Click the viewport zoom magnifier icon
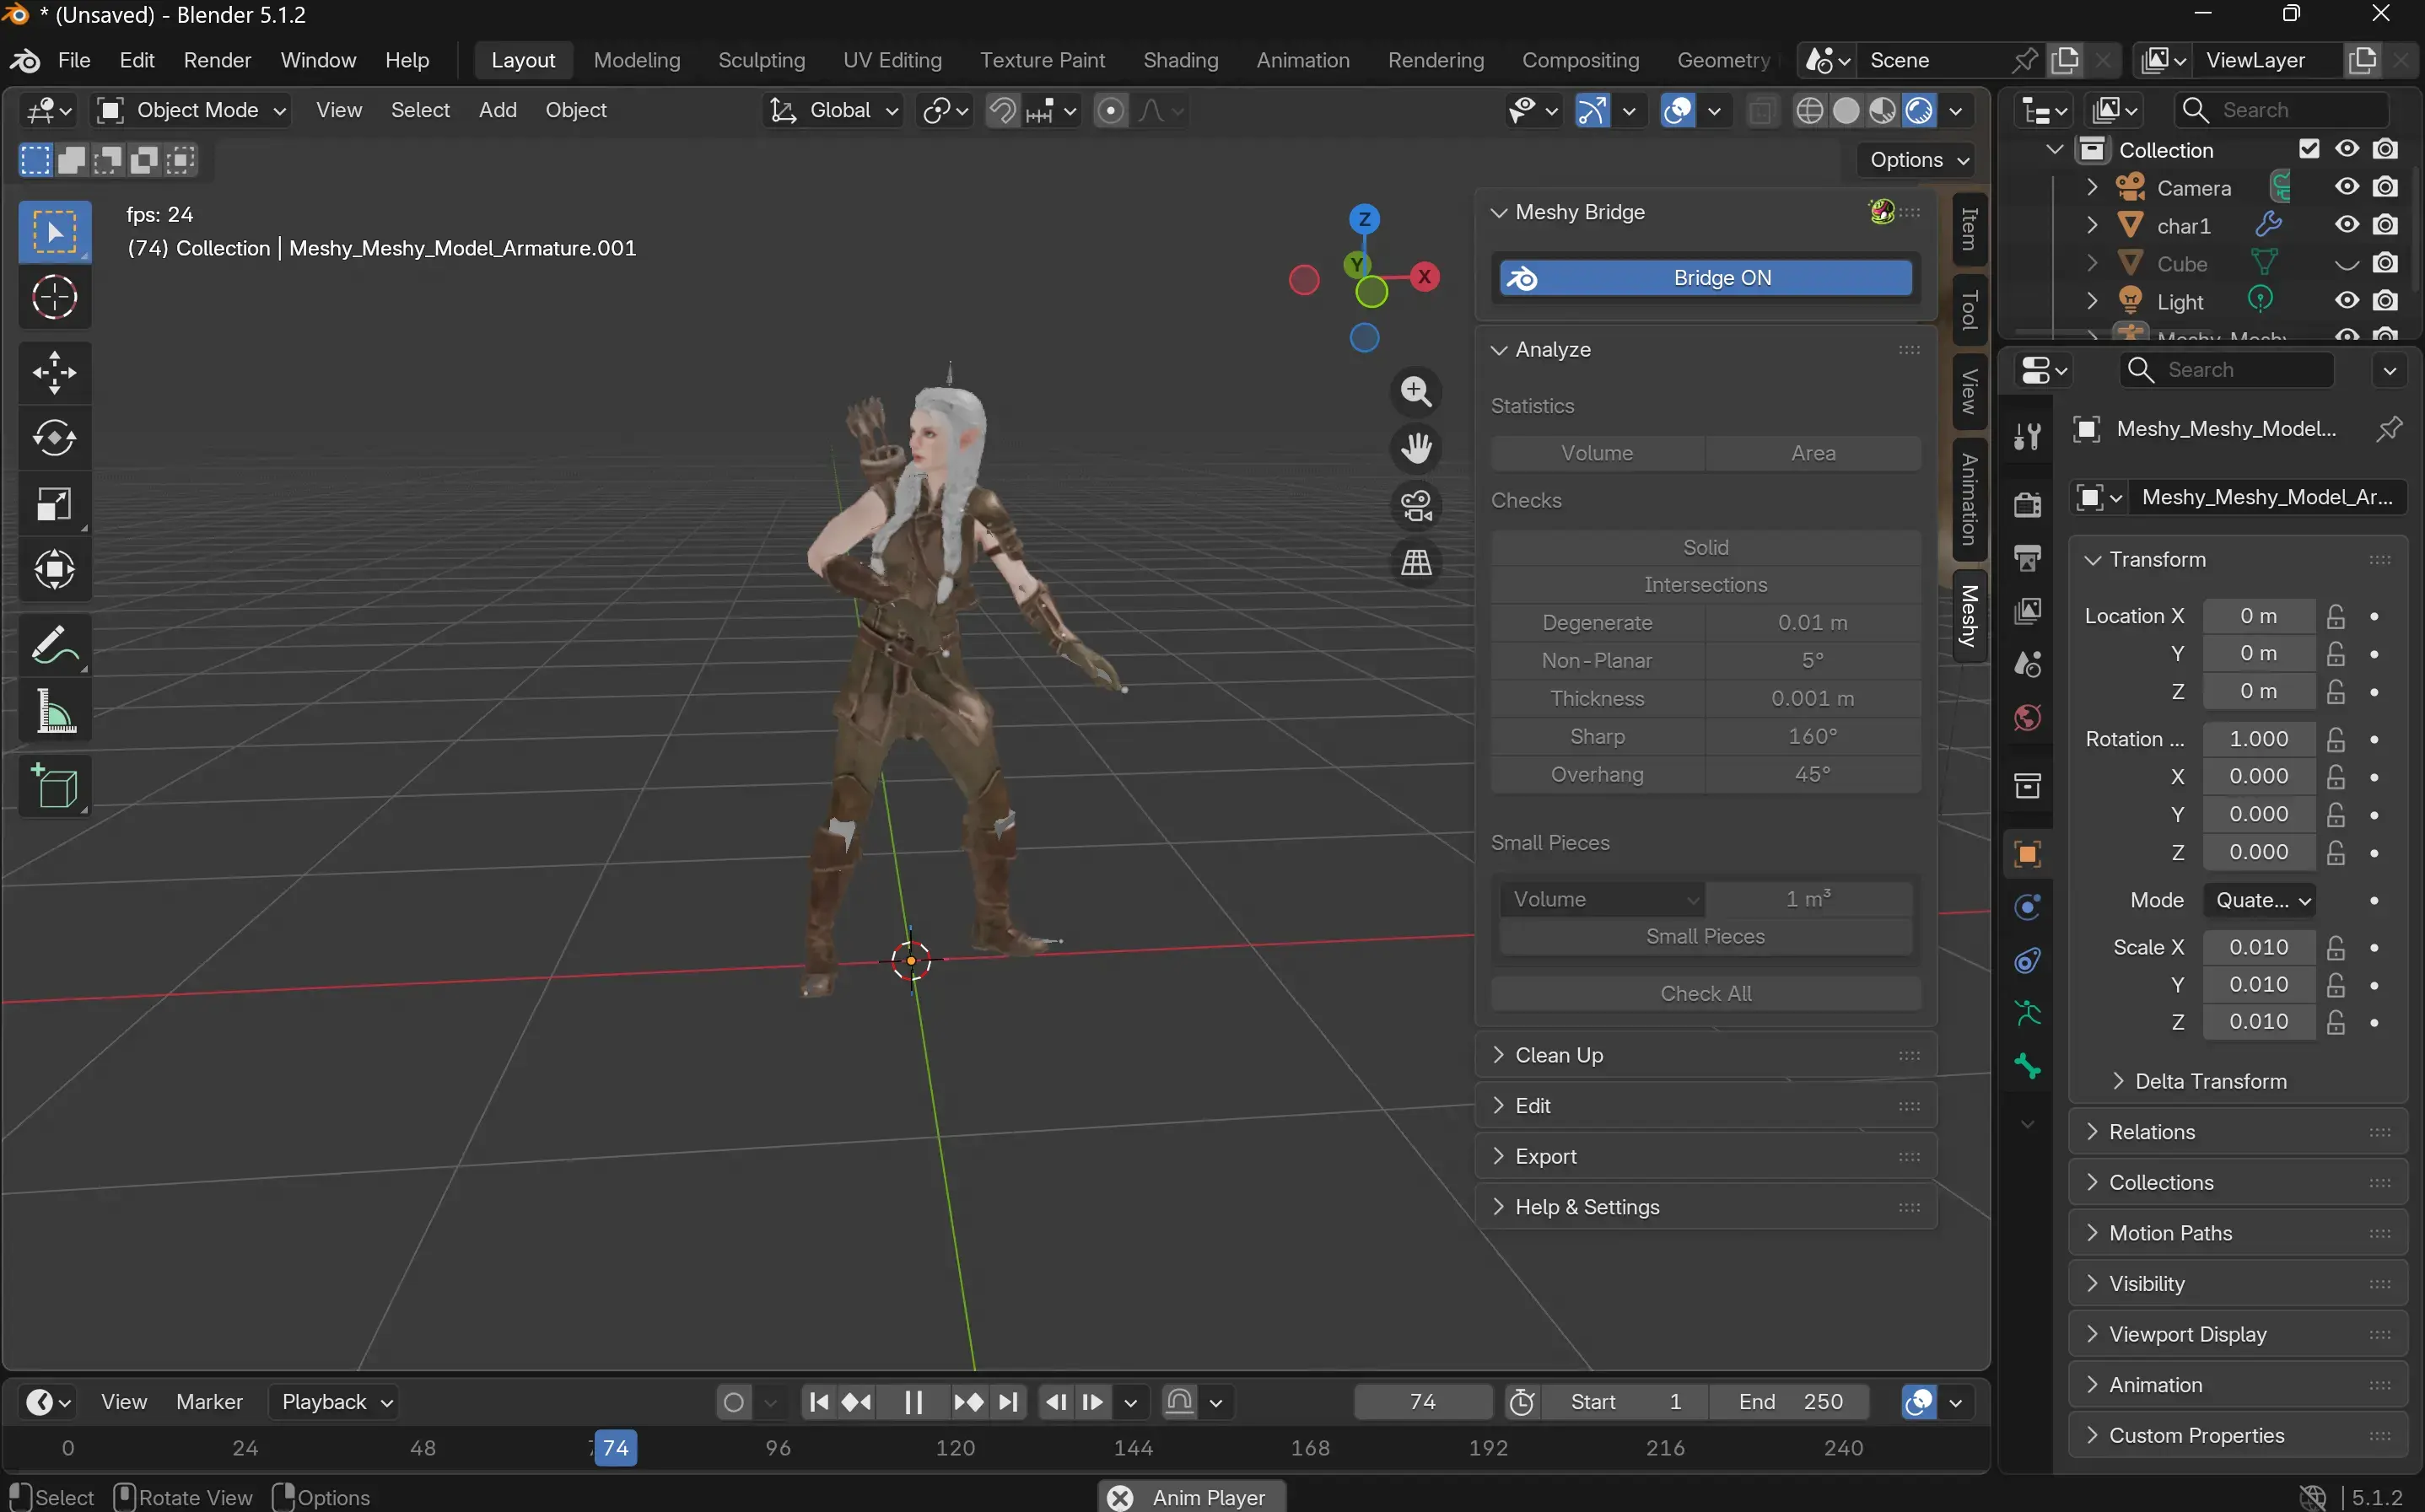This screenshot has width=2425, height=1512. click(x=1416, y=392)
